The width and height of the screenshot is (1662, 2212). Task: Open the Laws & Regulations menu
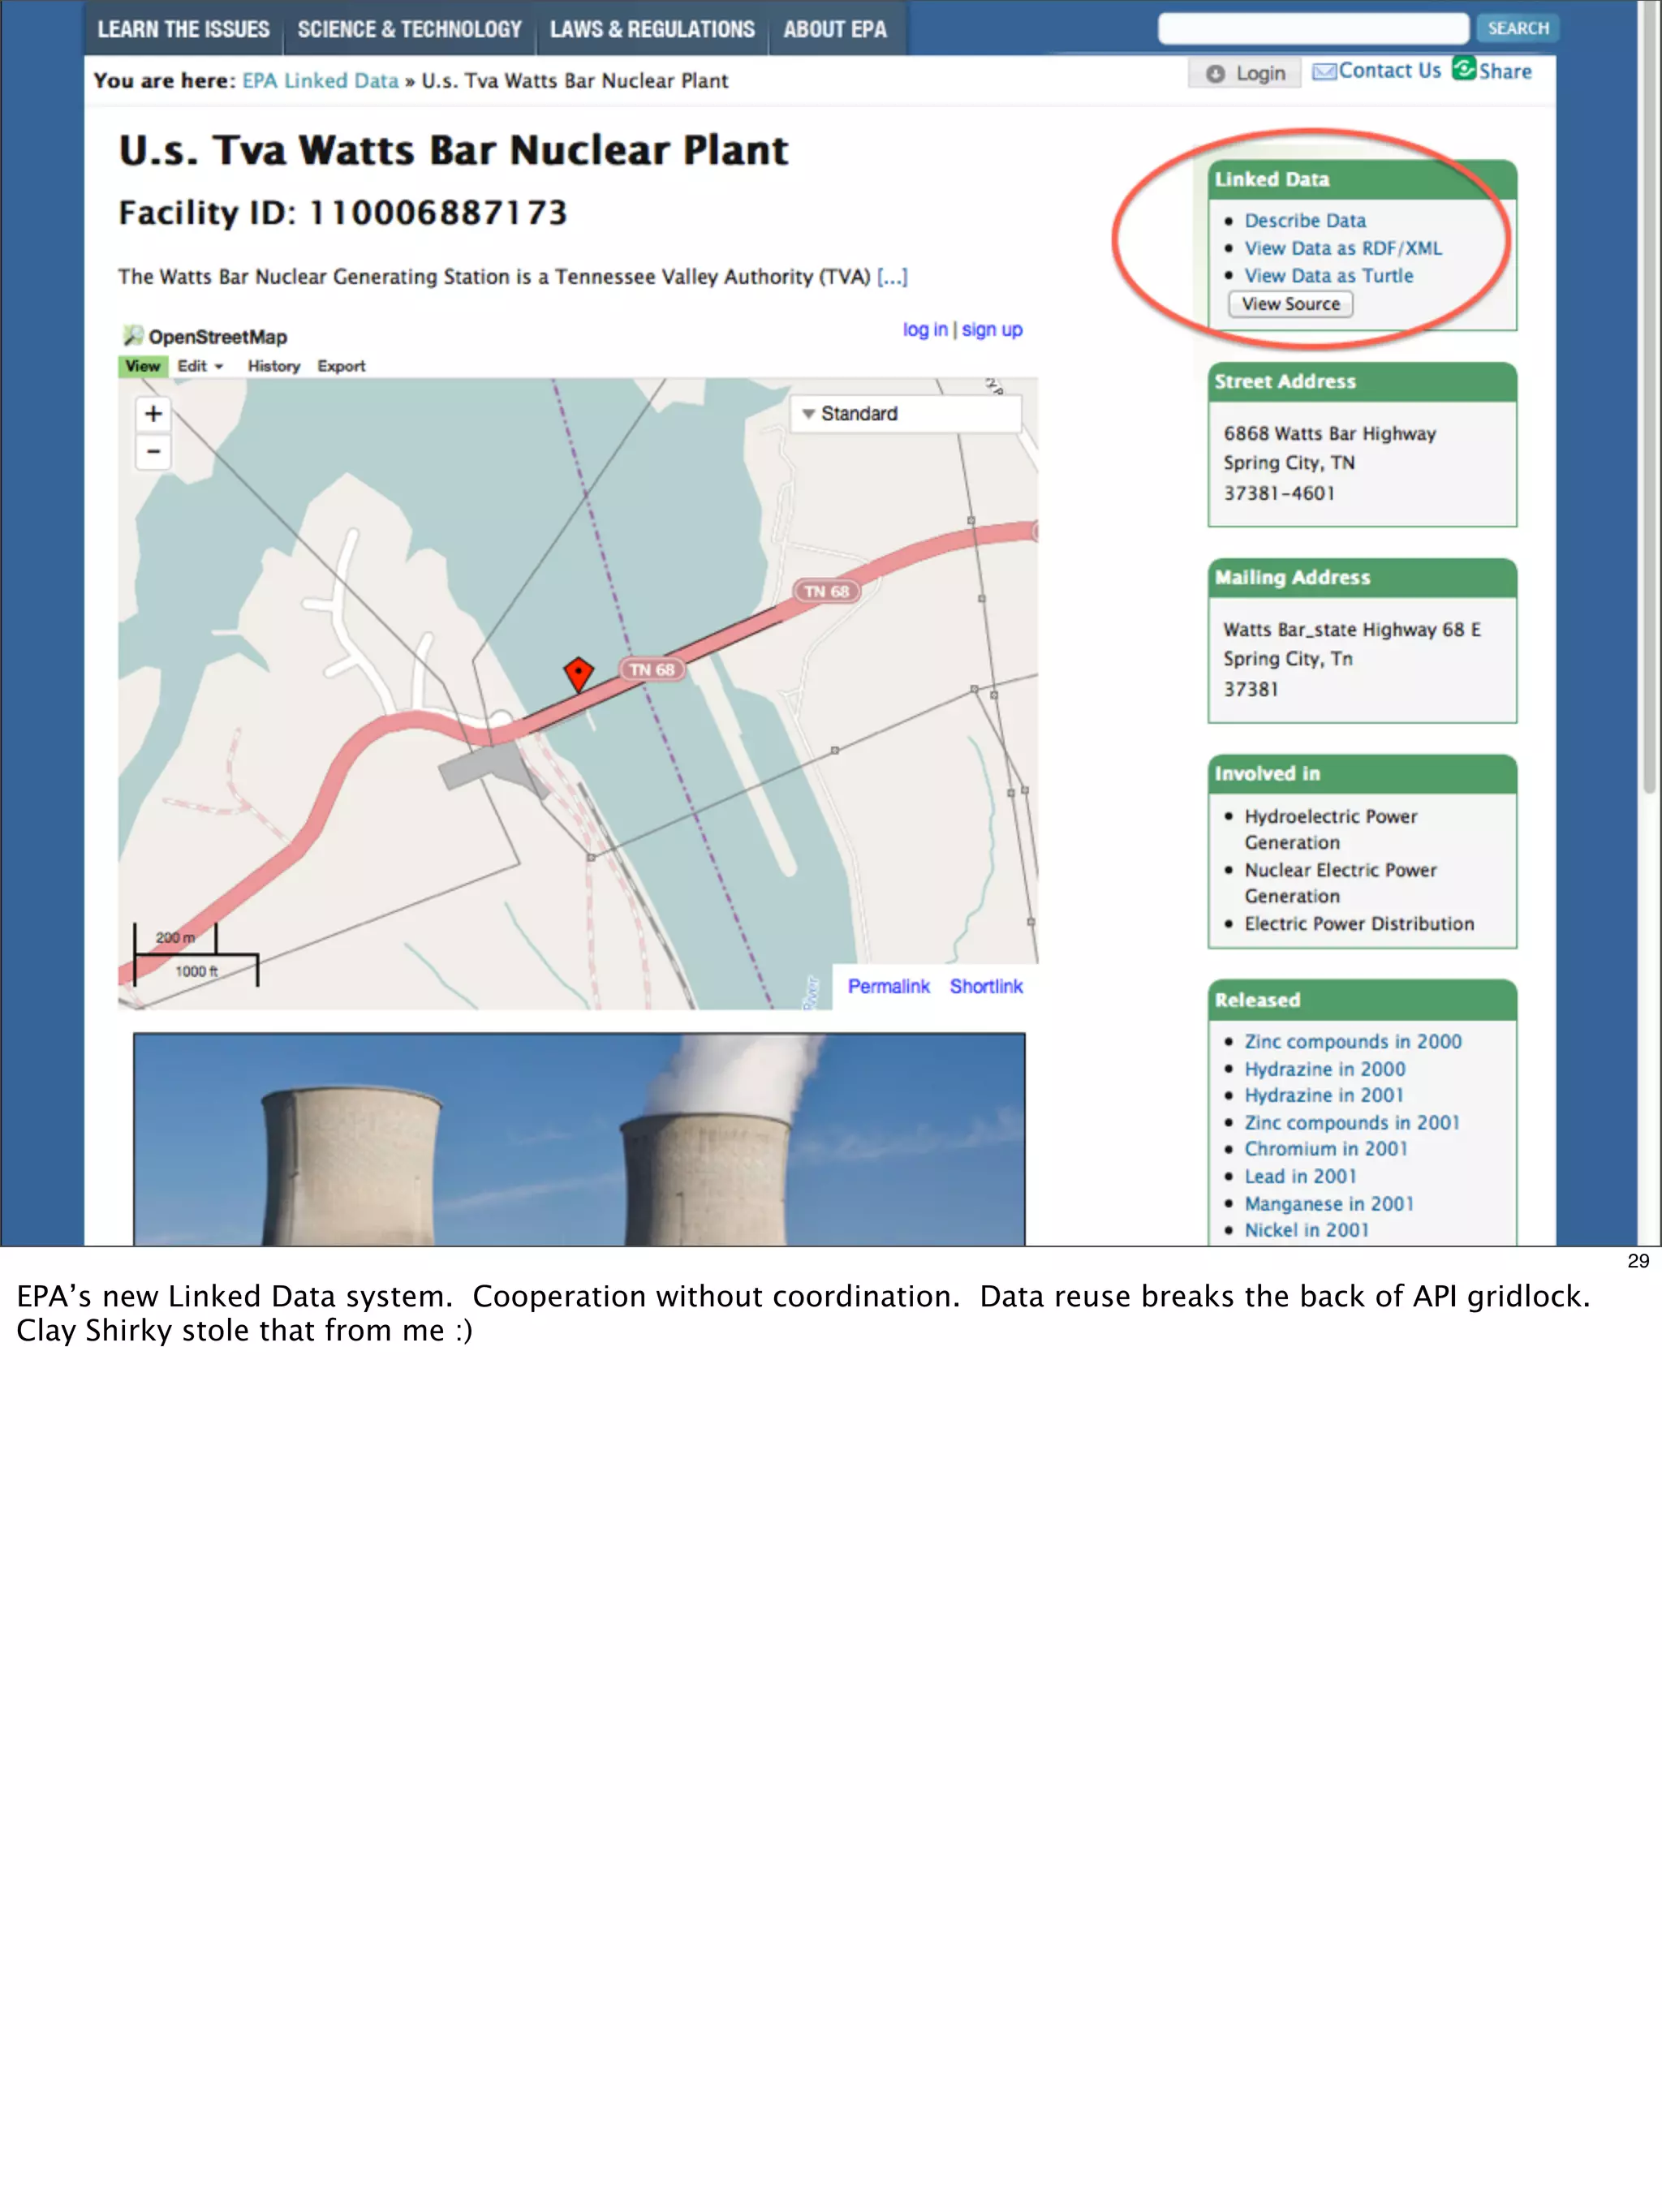pos(652,29)
